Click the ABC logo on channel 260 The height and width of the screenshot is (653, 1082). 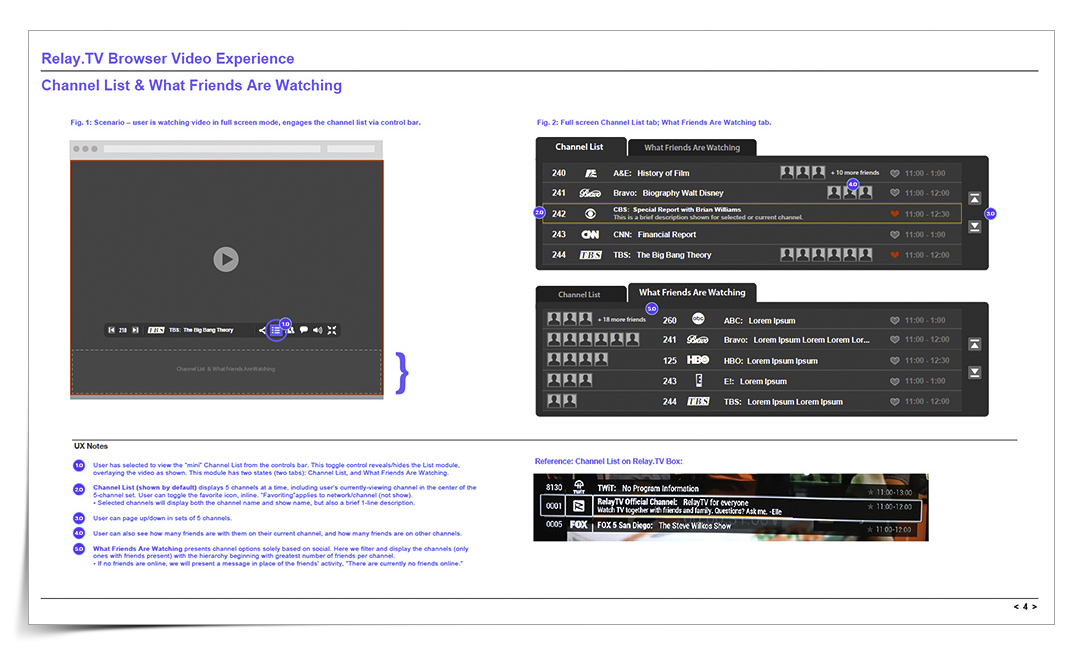pyautogui.click(x=698, y=319)
